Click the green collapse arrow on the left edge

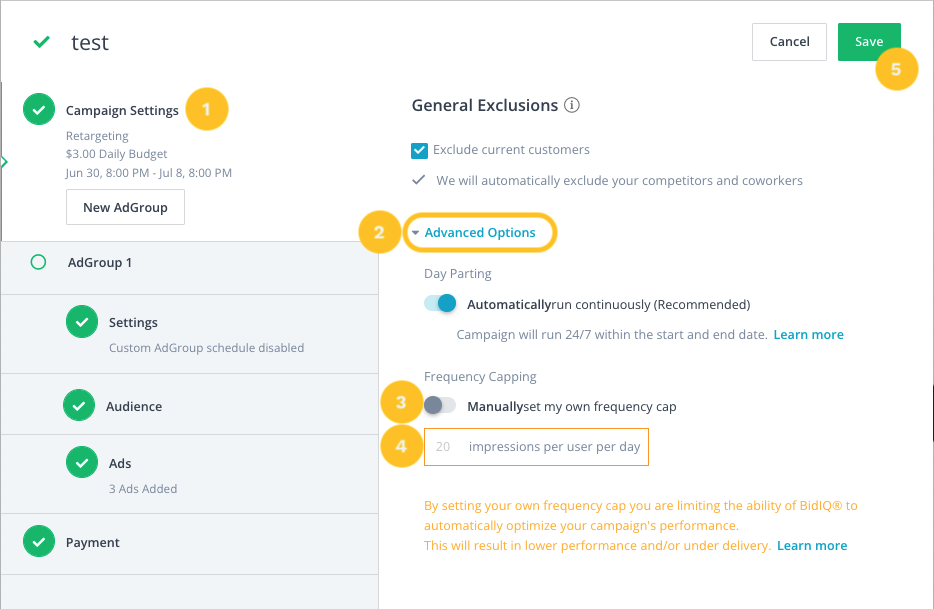[4, 160]
